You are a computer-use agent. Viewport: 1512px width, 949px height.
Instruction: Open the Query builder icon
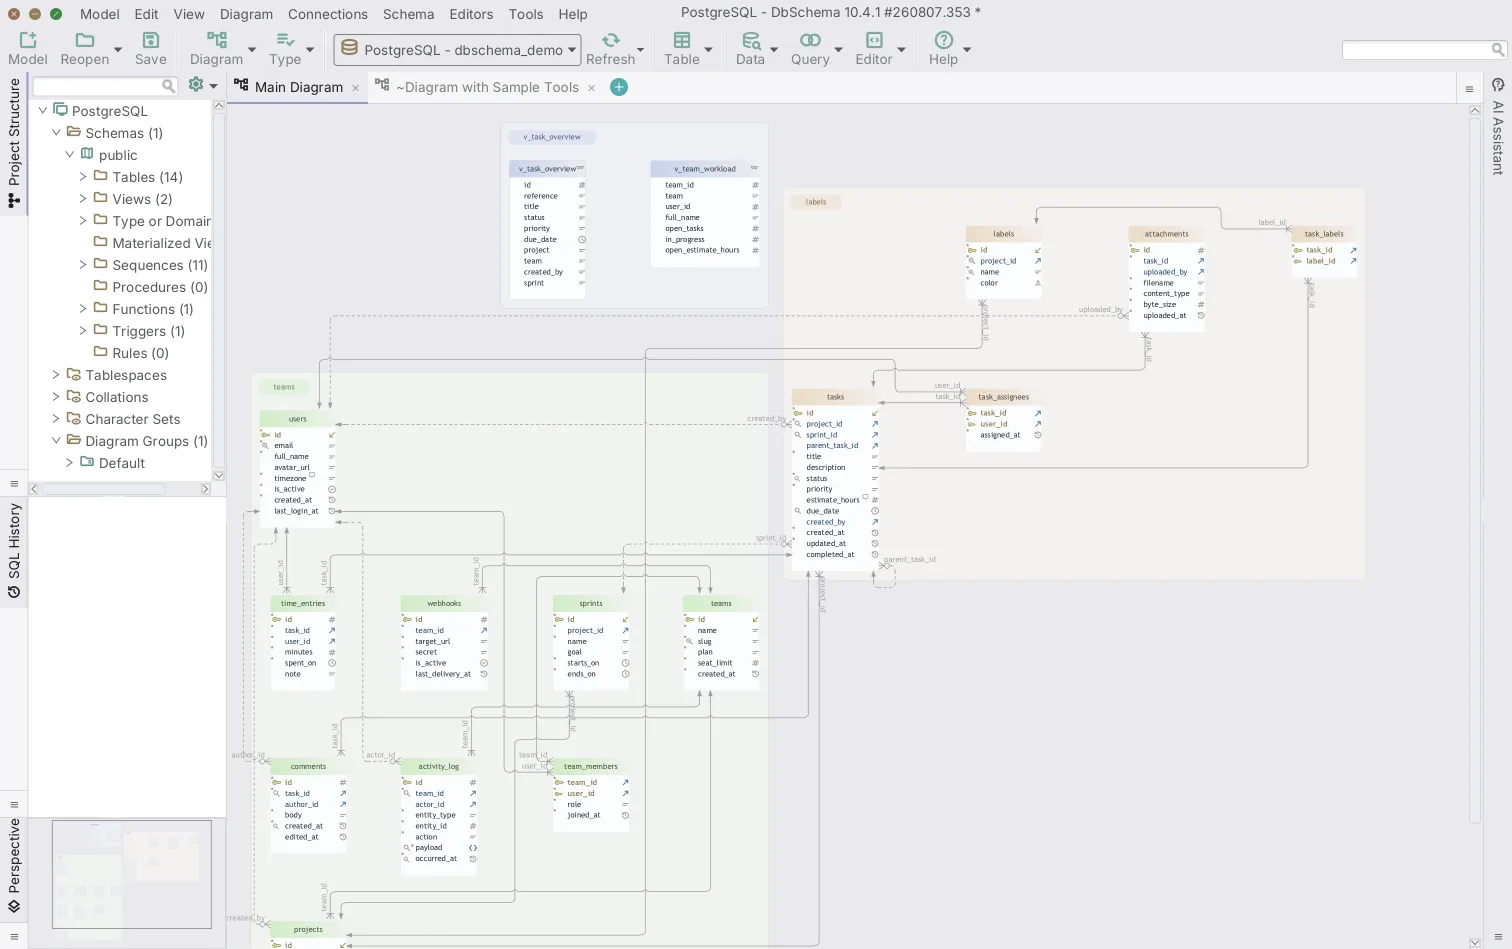coord(810,40)
